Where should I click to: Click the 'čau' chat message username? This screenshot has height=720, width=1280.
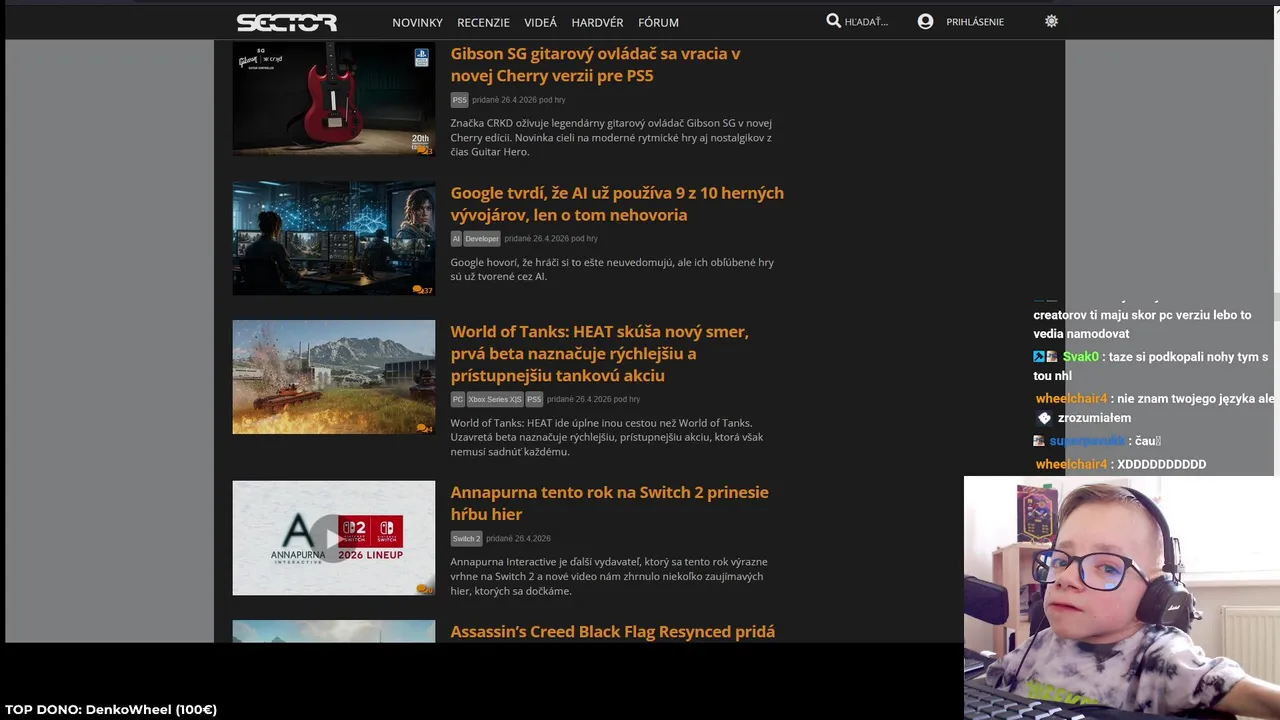tap(1087, 441)
